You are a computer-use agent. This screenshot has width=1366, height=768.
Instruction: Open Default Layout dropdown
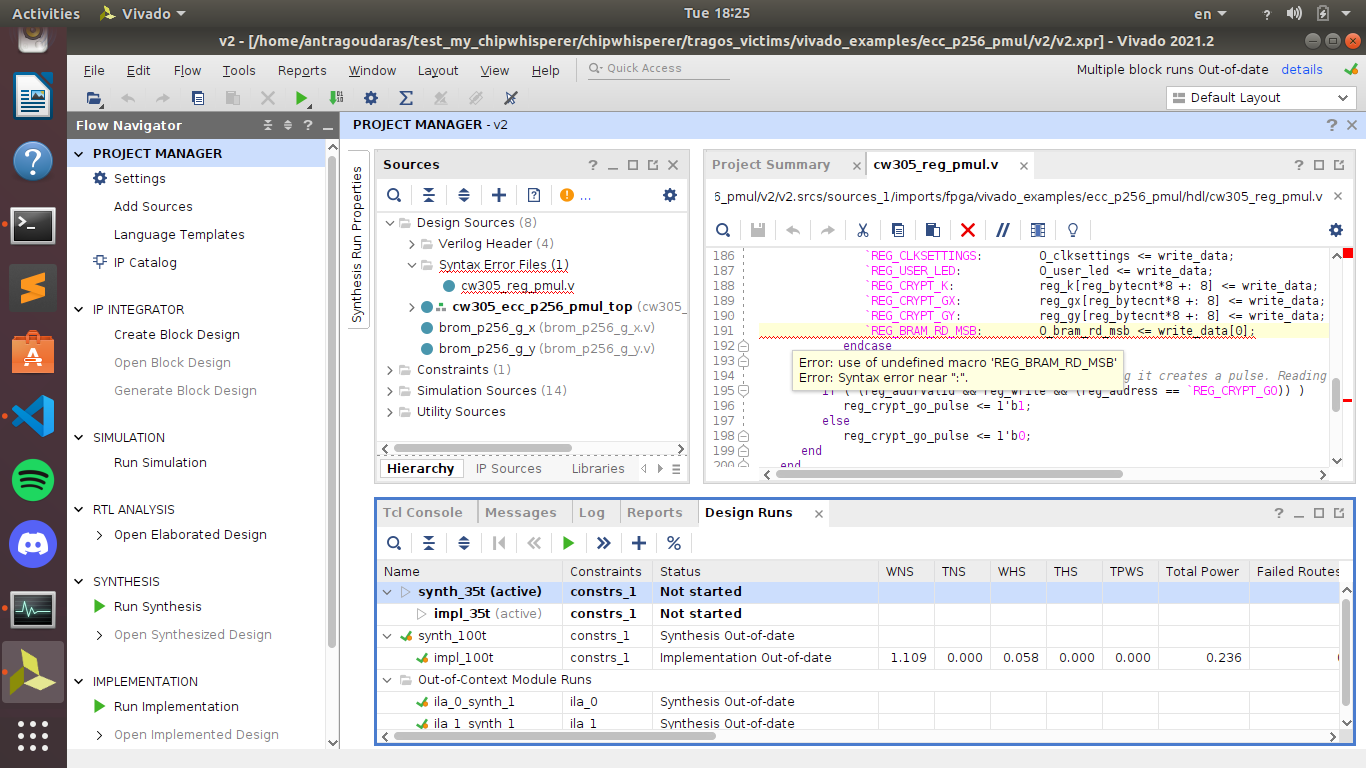[x=1261, y=98]
